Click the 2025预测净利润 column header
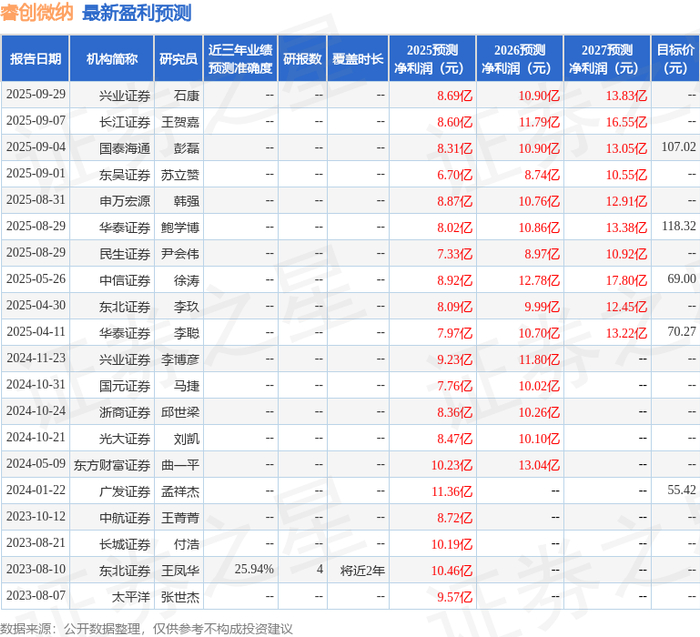This screenshot has width=700, height=637. [432, 59]
